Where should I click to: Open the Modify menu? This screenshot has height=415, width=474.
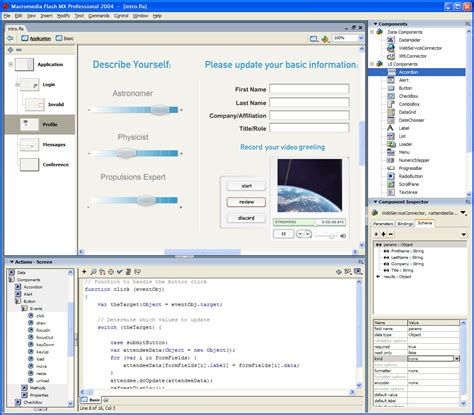[x=63, y=16]
